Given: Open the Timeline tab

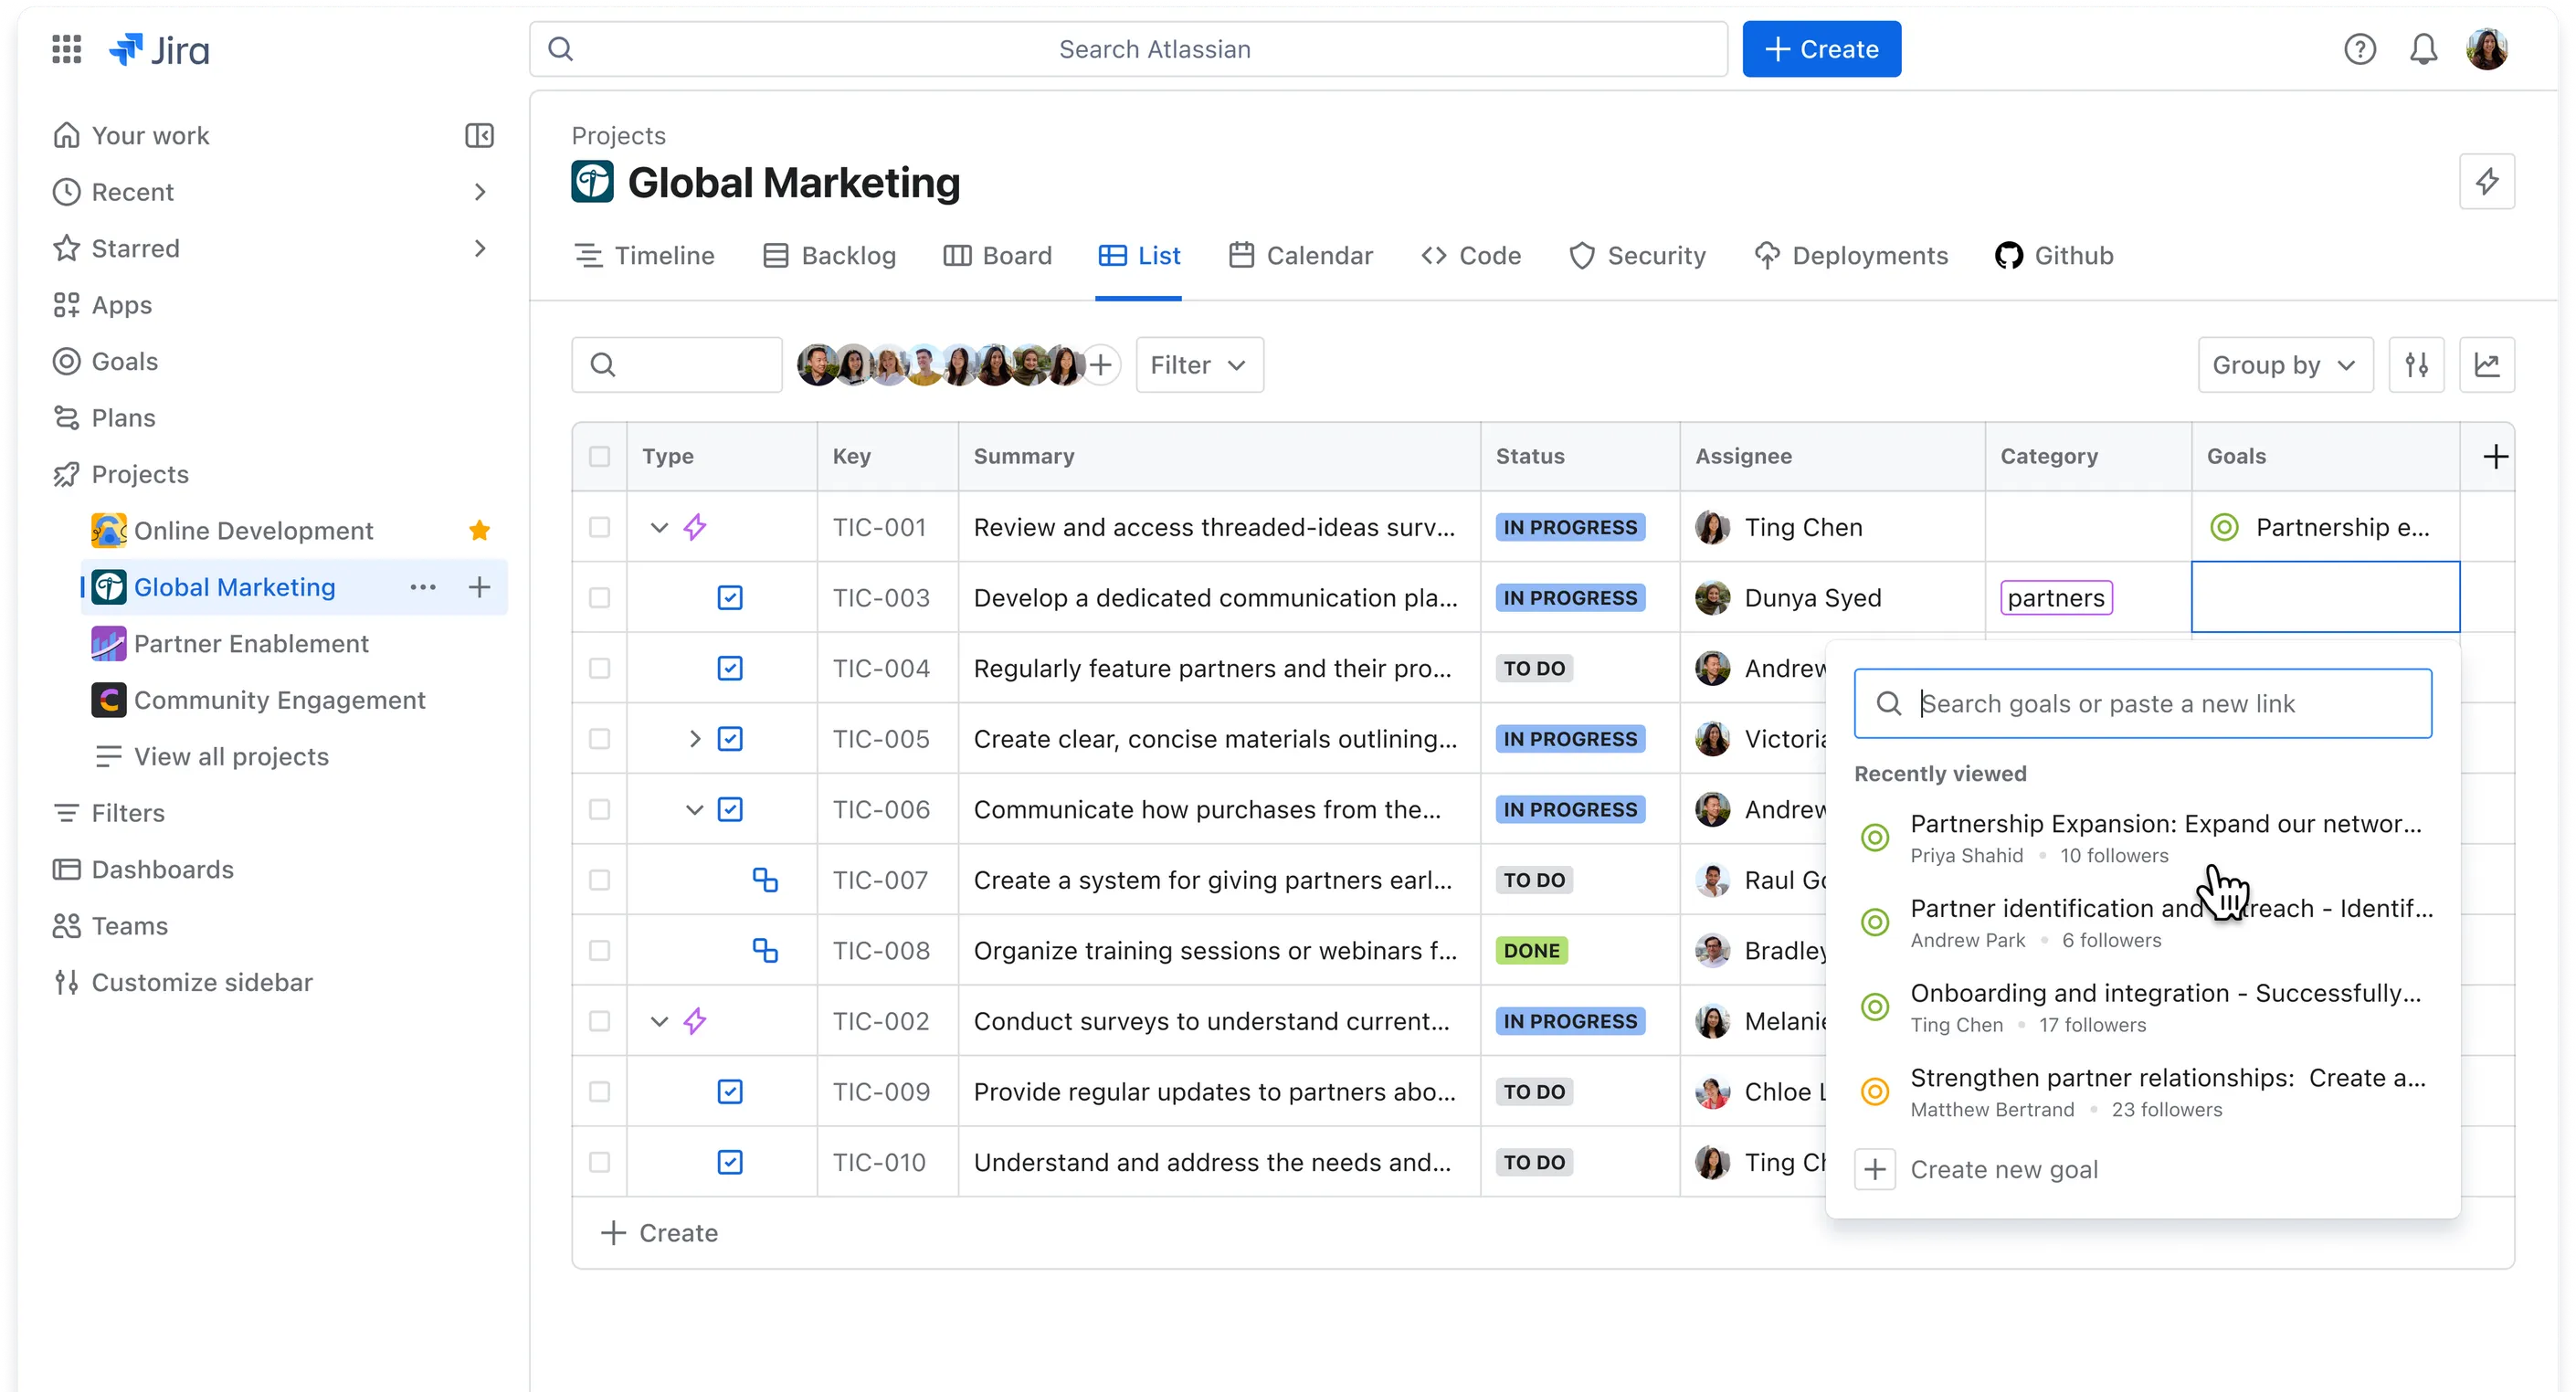Looking at the screenshot, I should [x=645, y=255].
